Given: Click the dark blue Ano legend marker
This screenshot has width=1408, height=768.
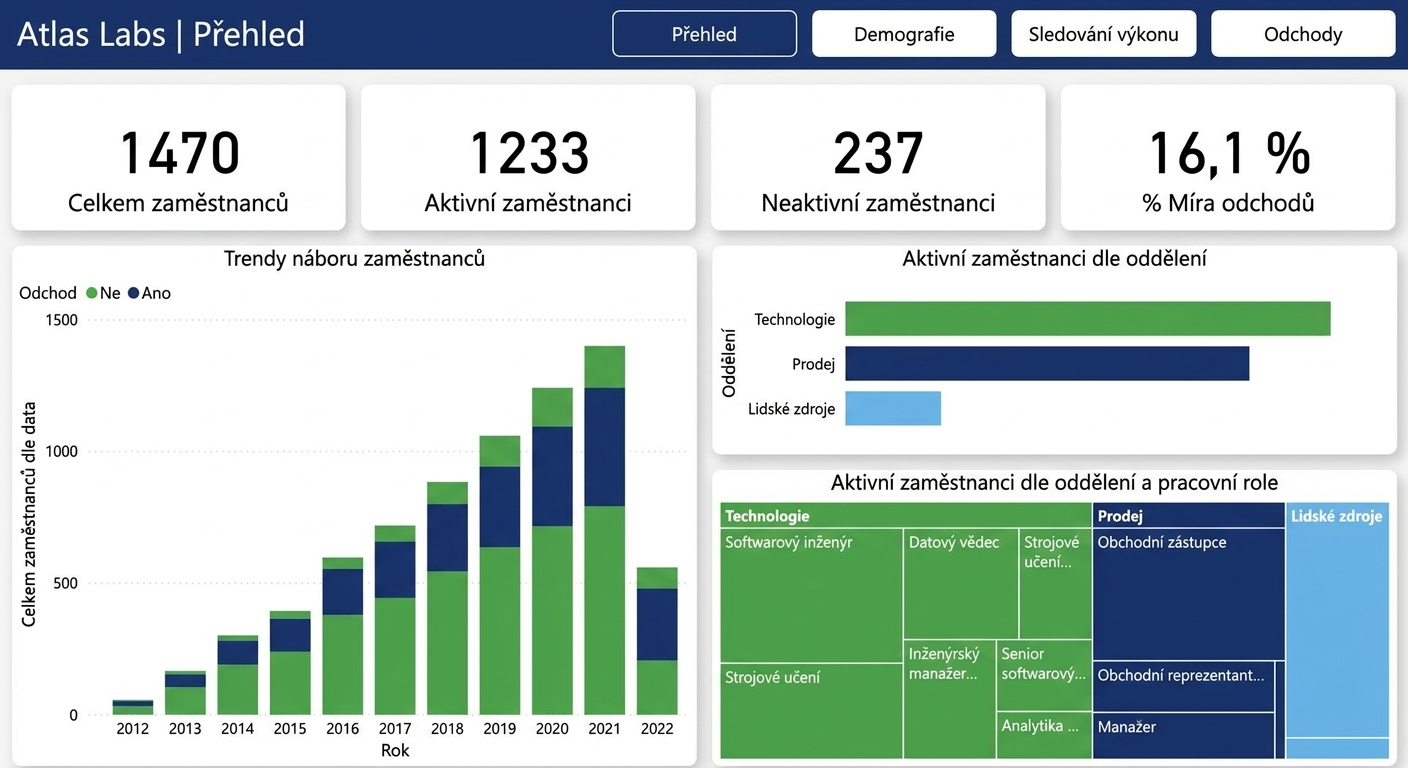Looking at the screenshot, I should click(133, 293).
